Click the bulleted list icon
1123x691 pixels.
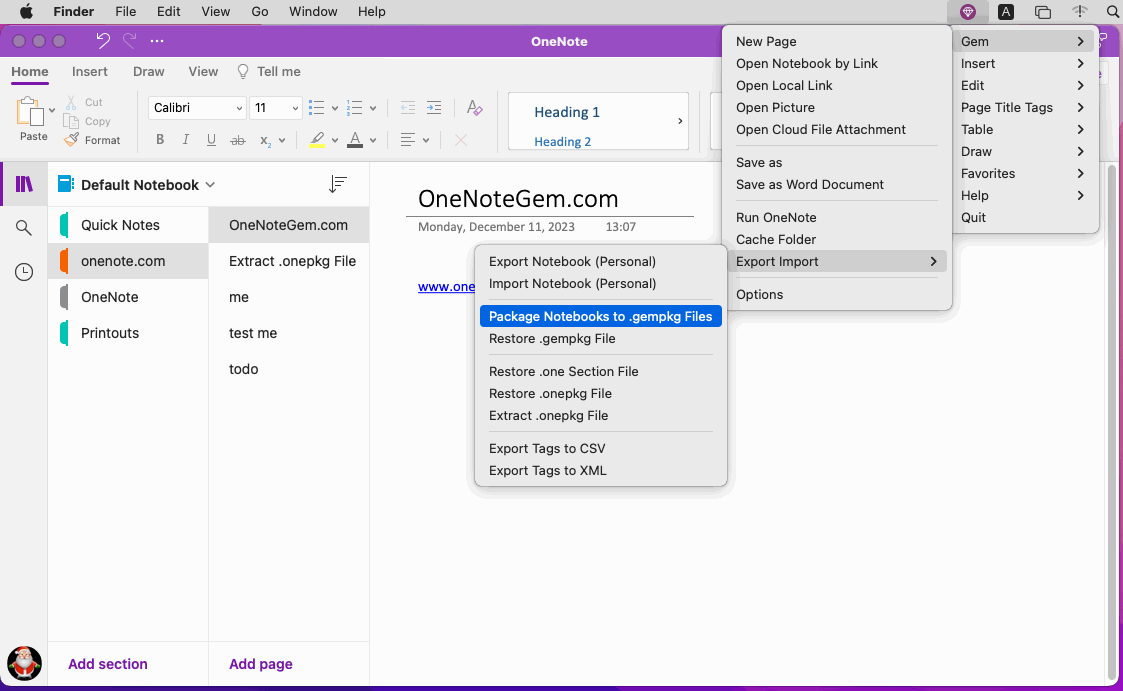click(317, 108)
